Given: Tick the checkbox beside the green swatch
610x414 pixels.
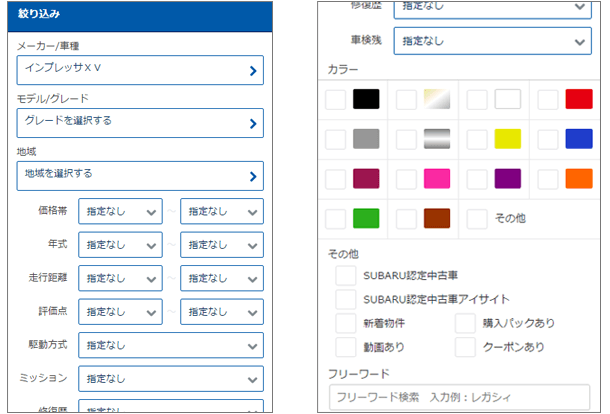Looking at the screenshot, I should pos(337,218).
